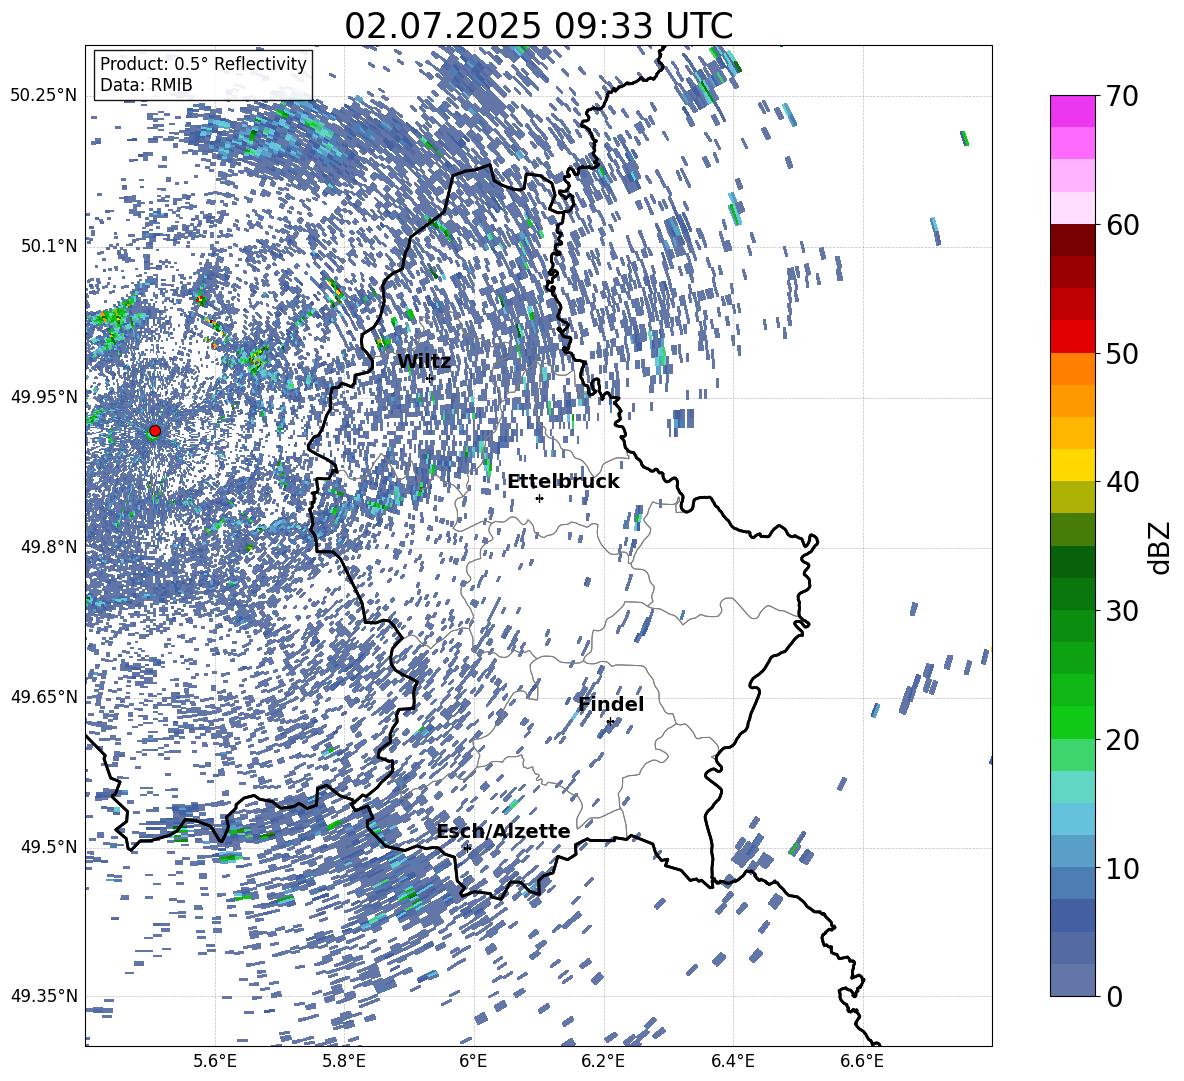Click the colorbar value 30 label

click(1122, 611)
